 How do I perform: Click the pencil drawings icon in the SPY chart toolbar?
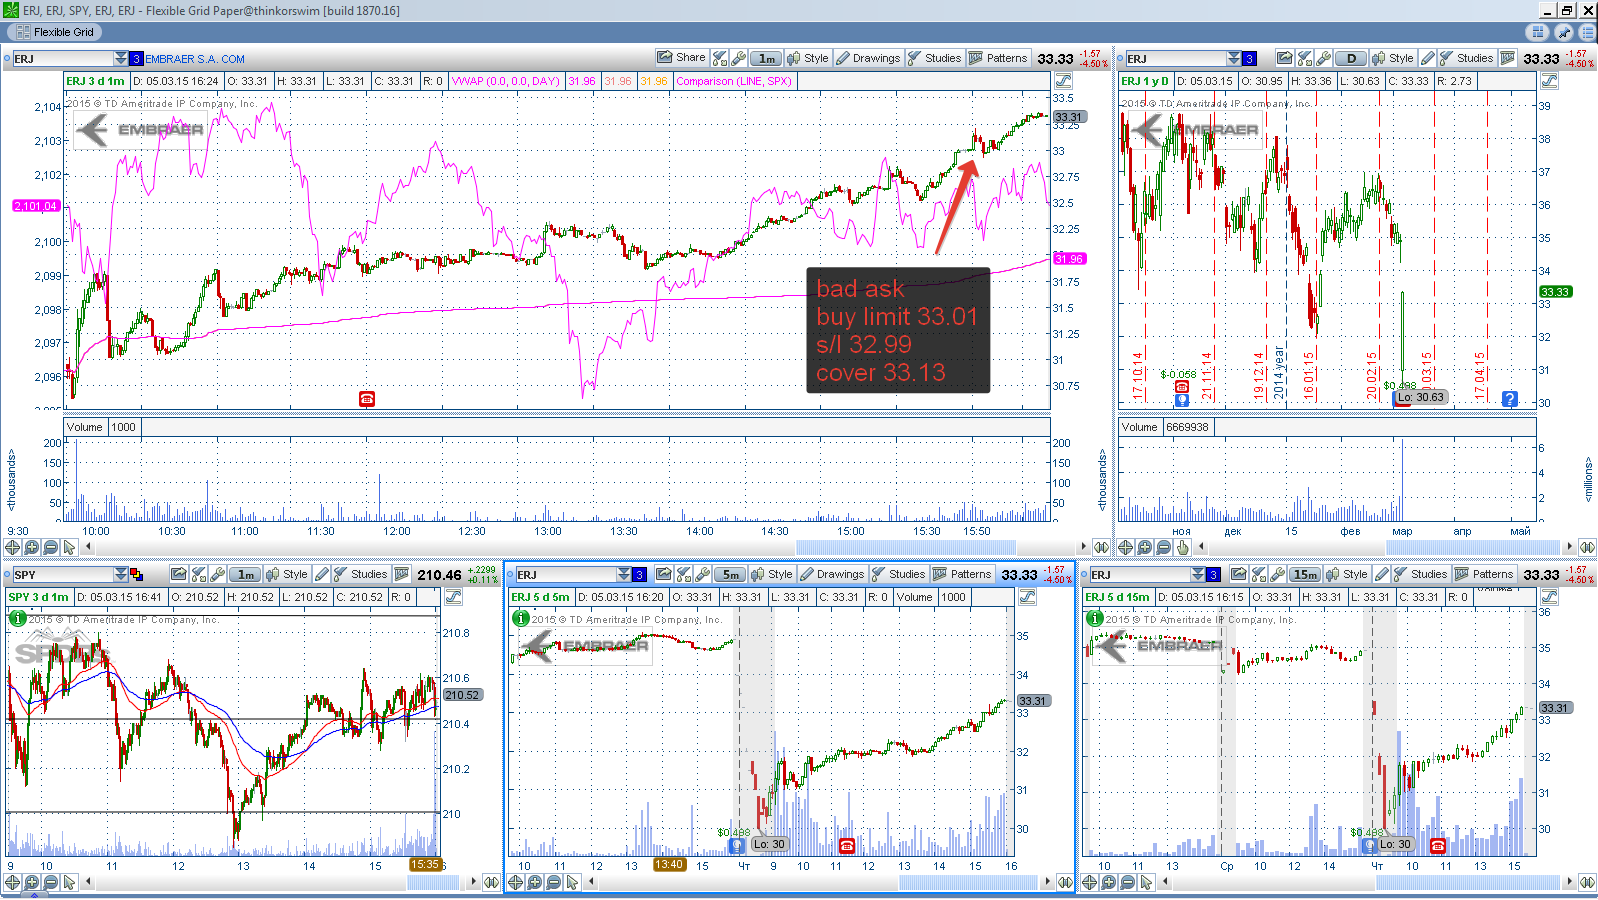point(321,574)
